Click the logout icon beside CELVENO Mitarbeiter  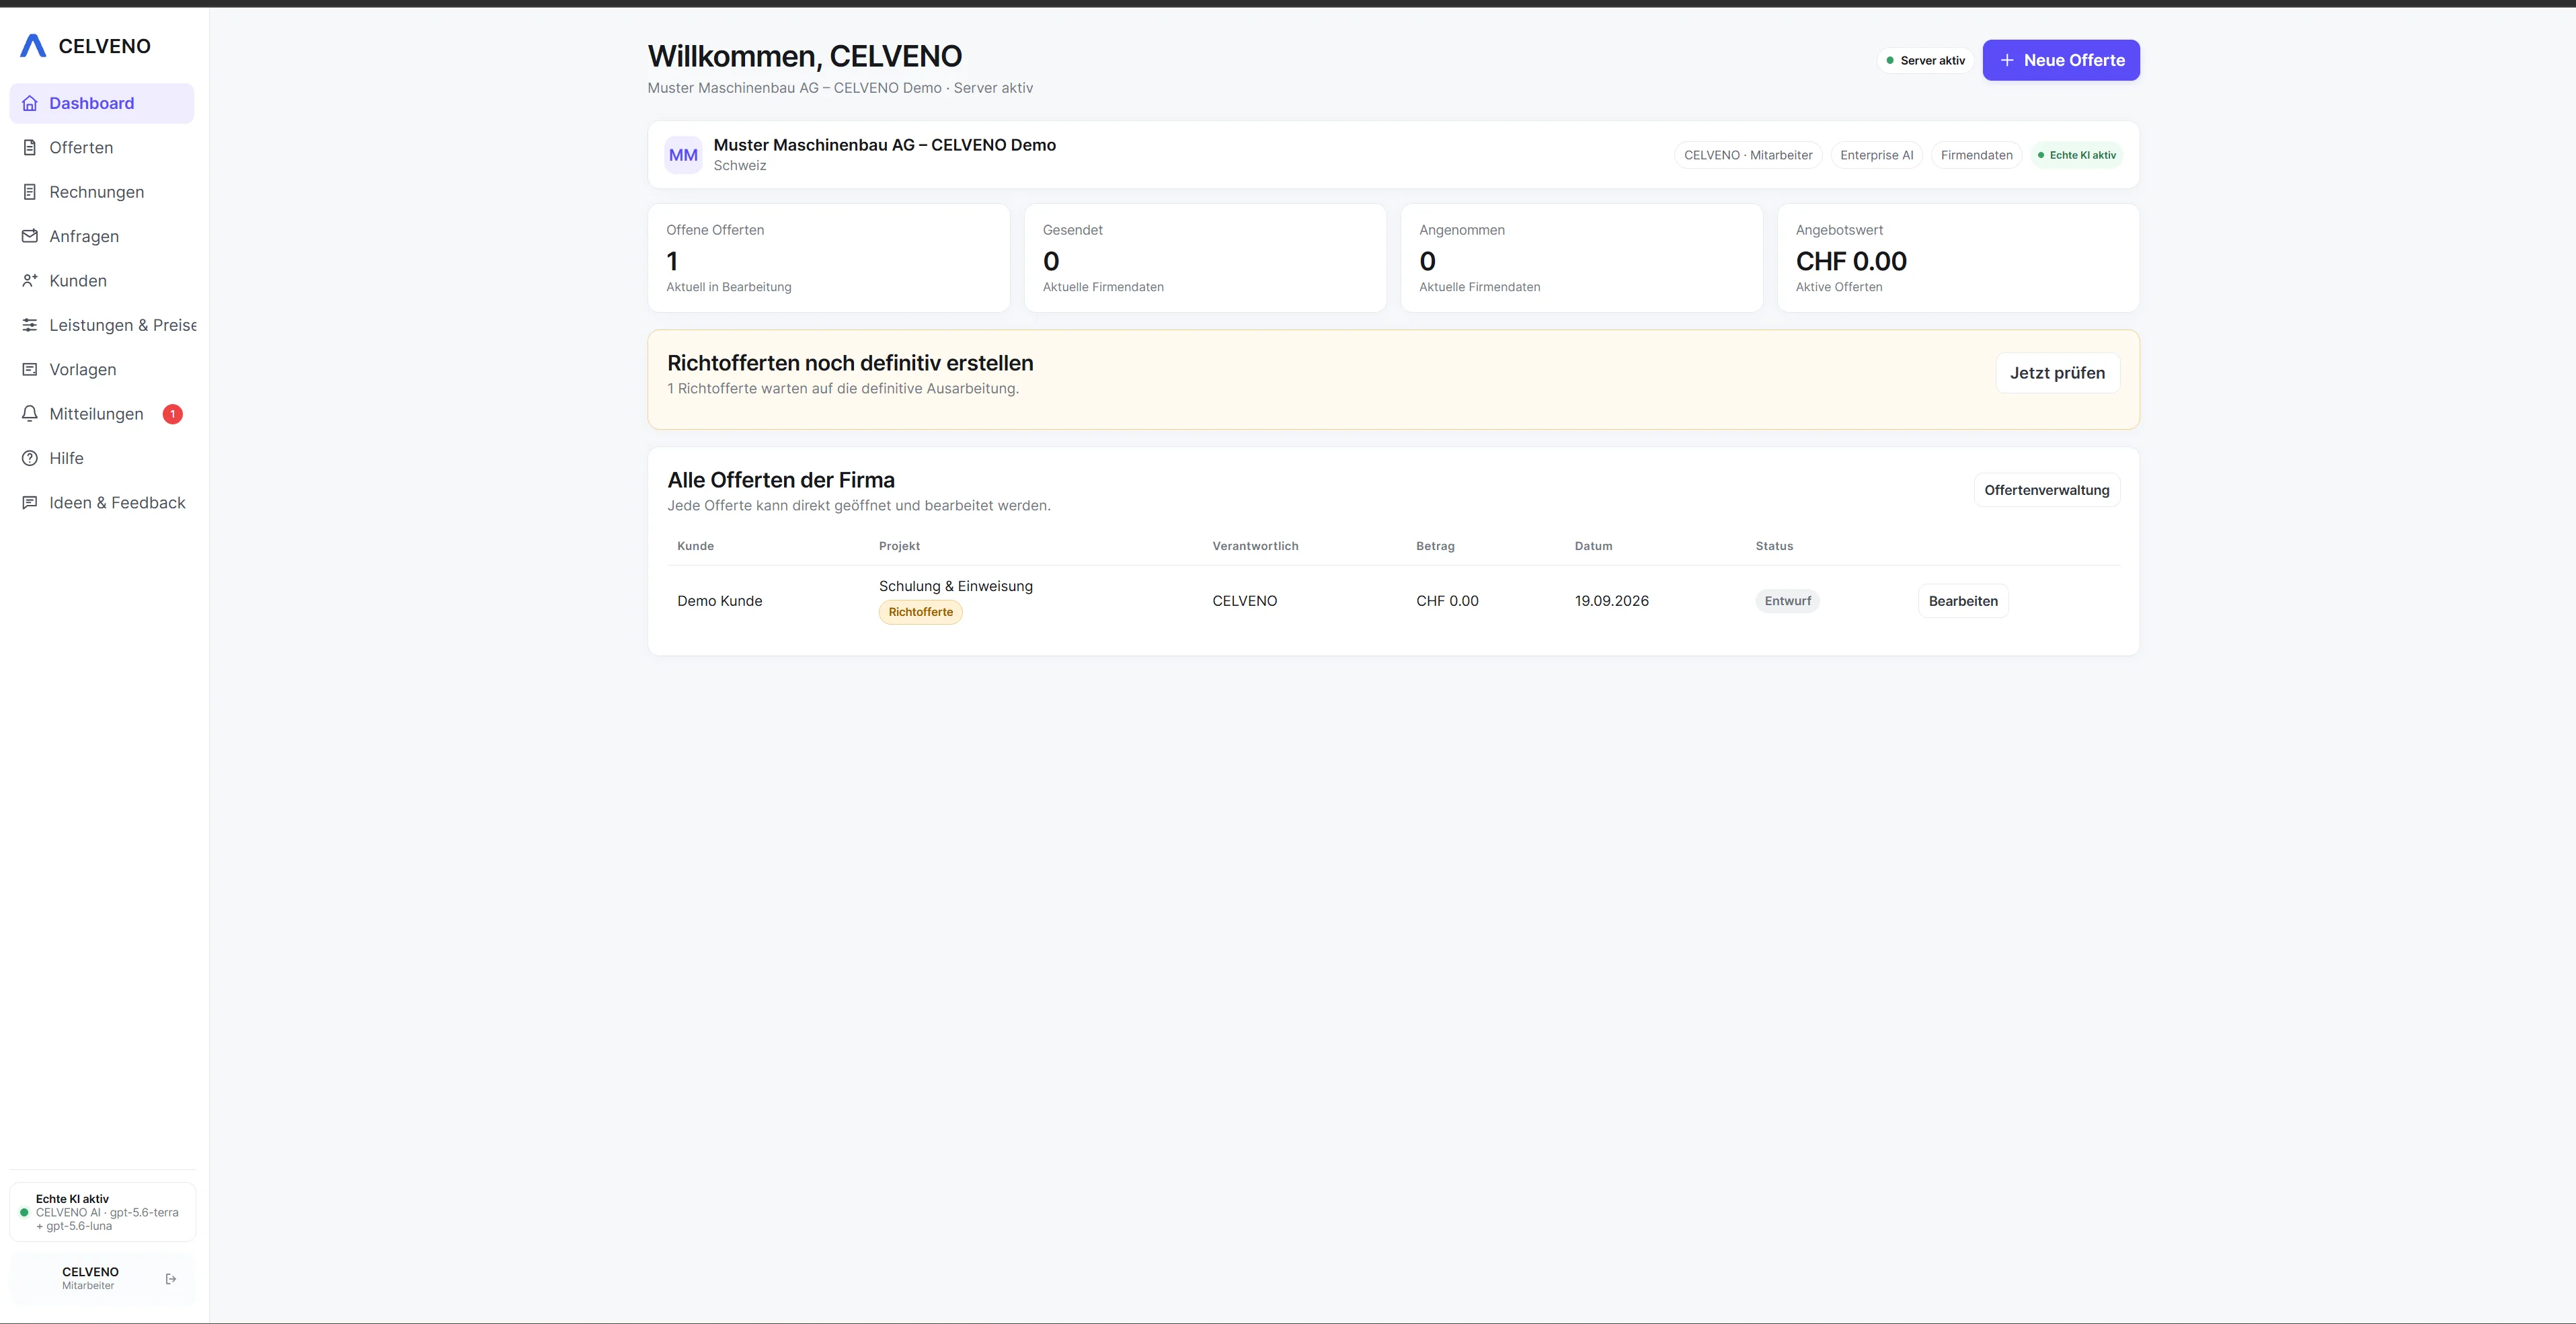pos(171,1278)
